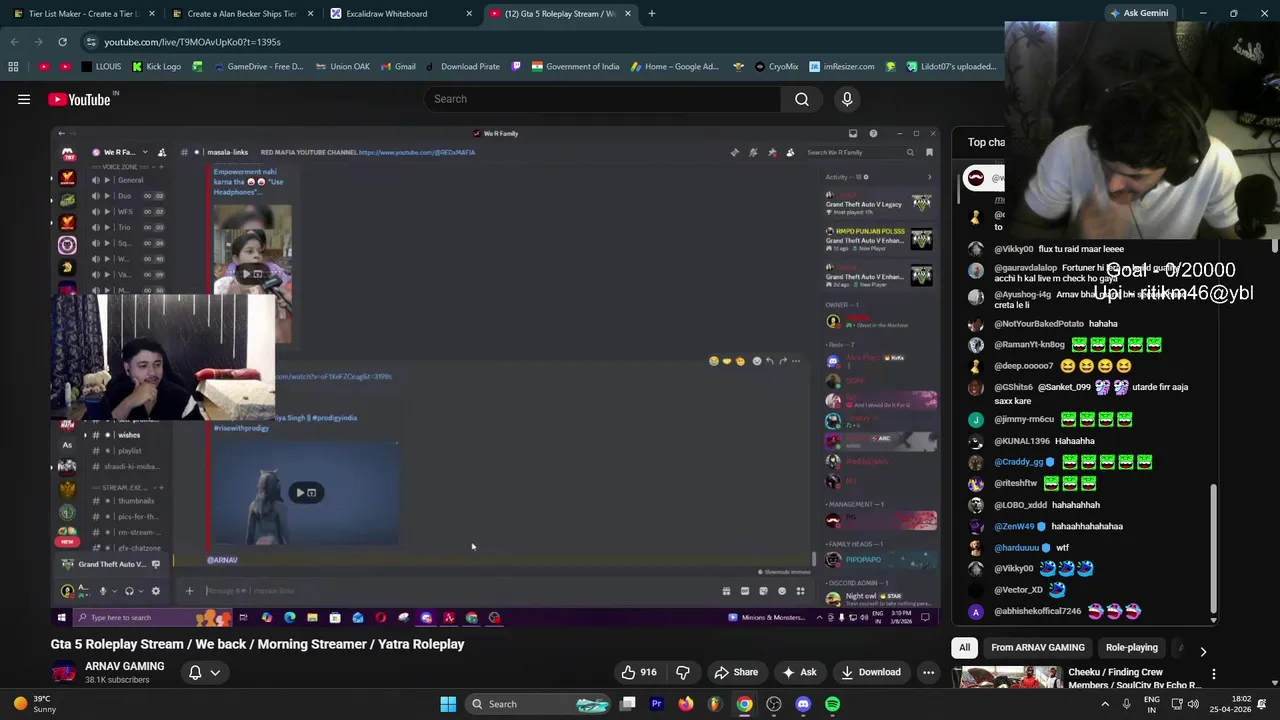Viewport: 1280px width, 720px height.
Task: Open the Government of India bookmark
Action: pos(575,67)
